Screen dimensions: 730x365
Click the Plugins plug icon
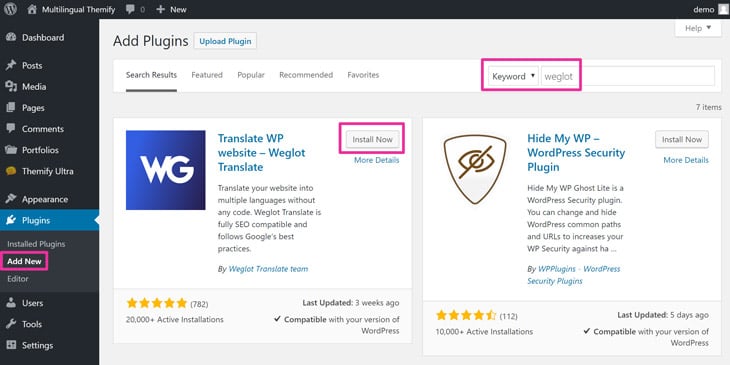click(11, 220)
